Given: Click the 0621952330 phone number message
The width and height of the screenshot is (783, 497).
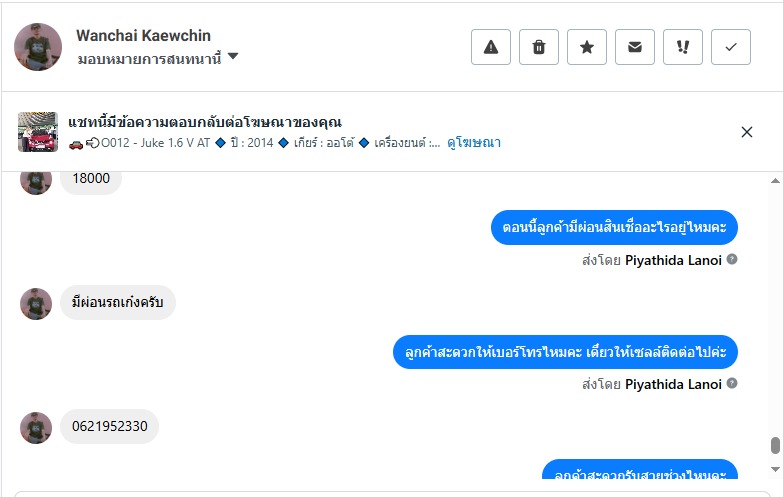Looking at the screenshot, I should click(110, 427).
